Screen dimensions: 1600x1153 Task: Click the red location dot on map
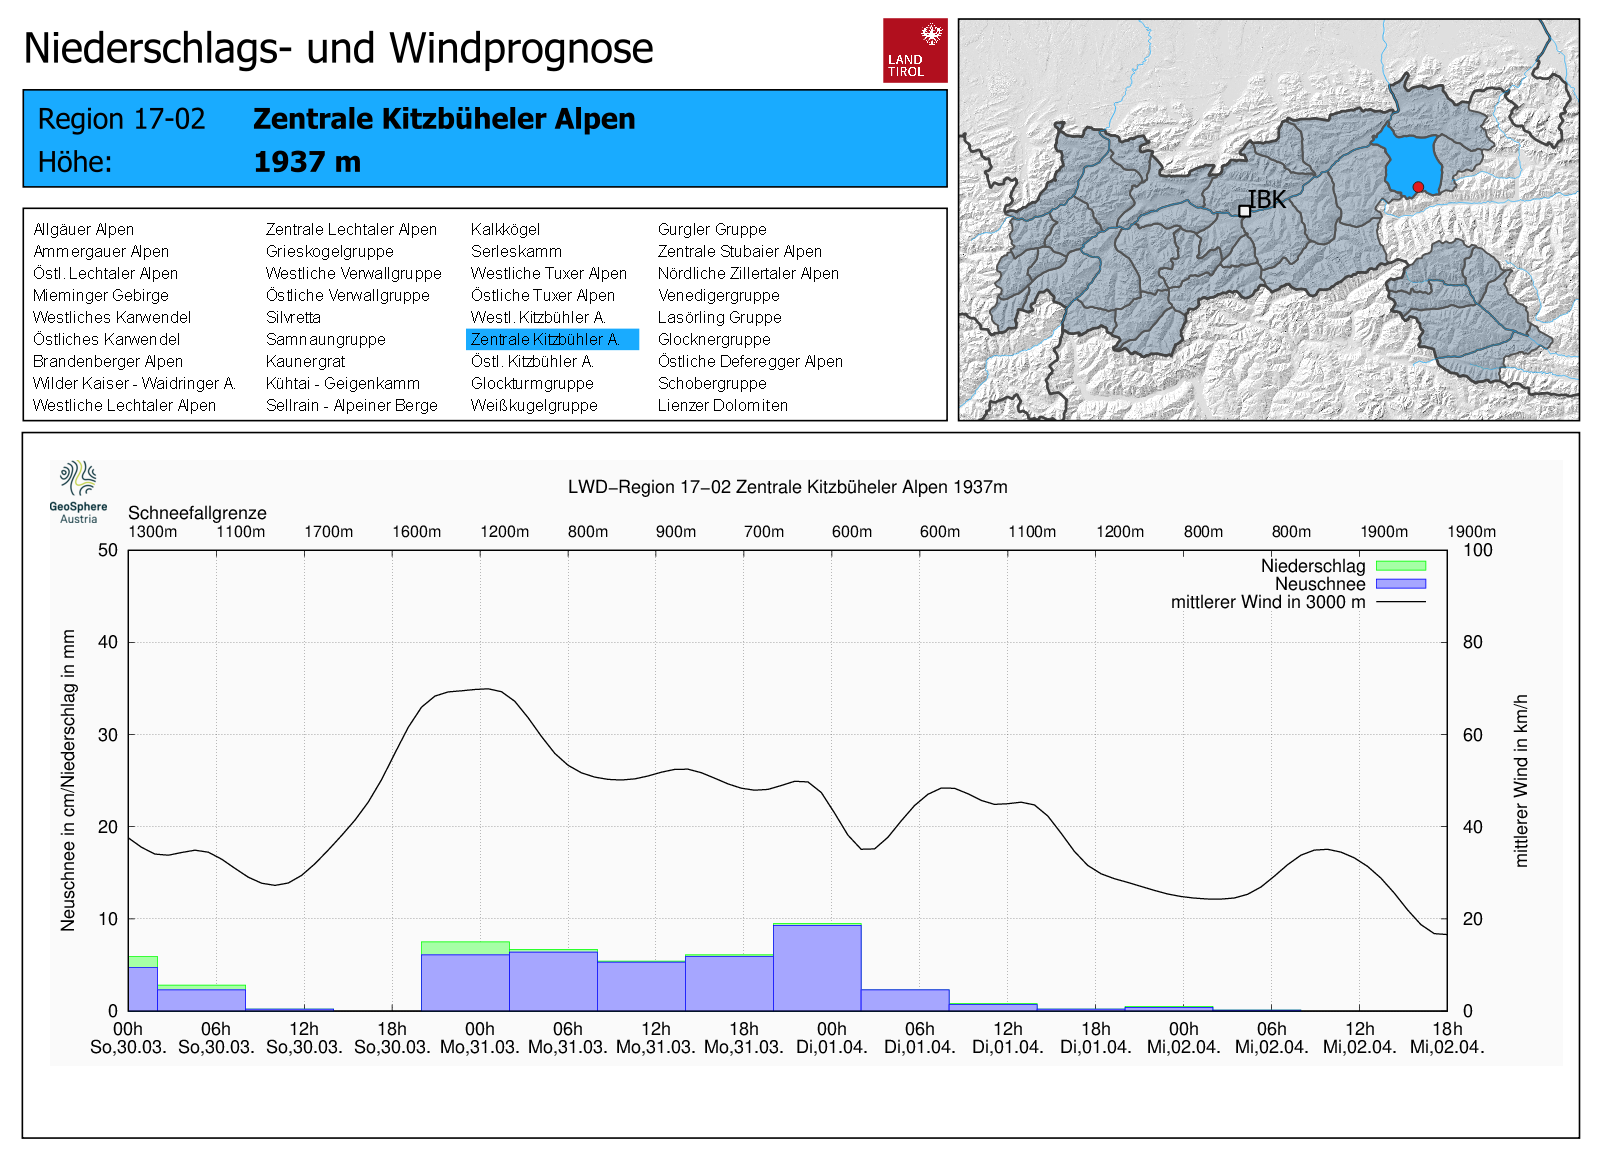coord(1418,187)
